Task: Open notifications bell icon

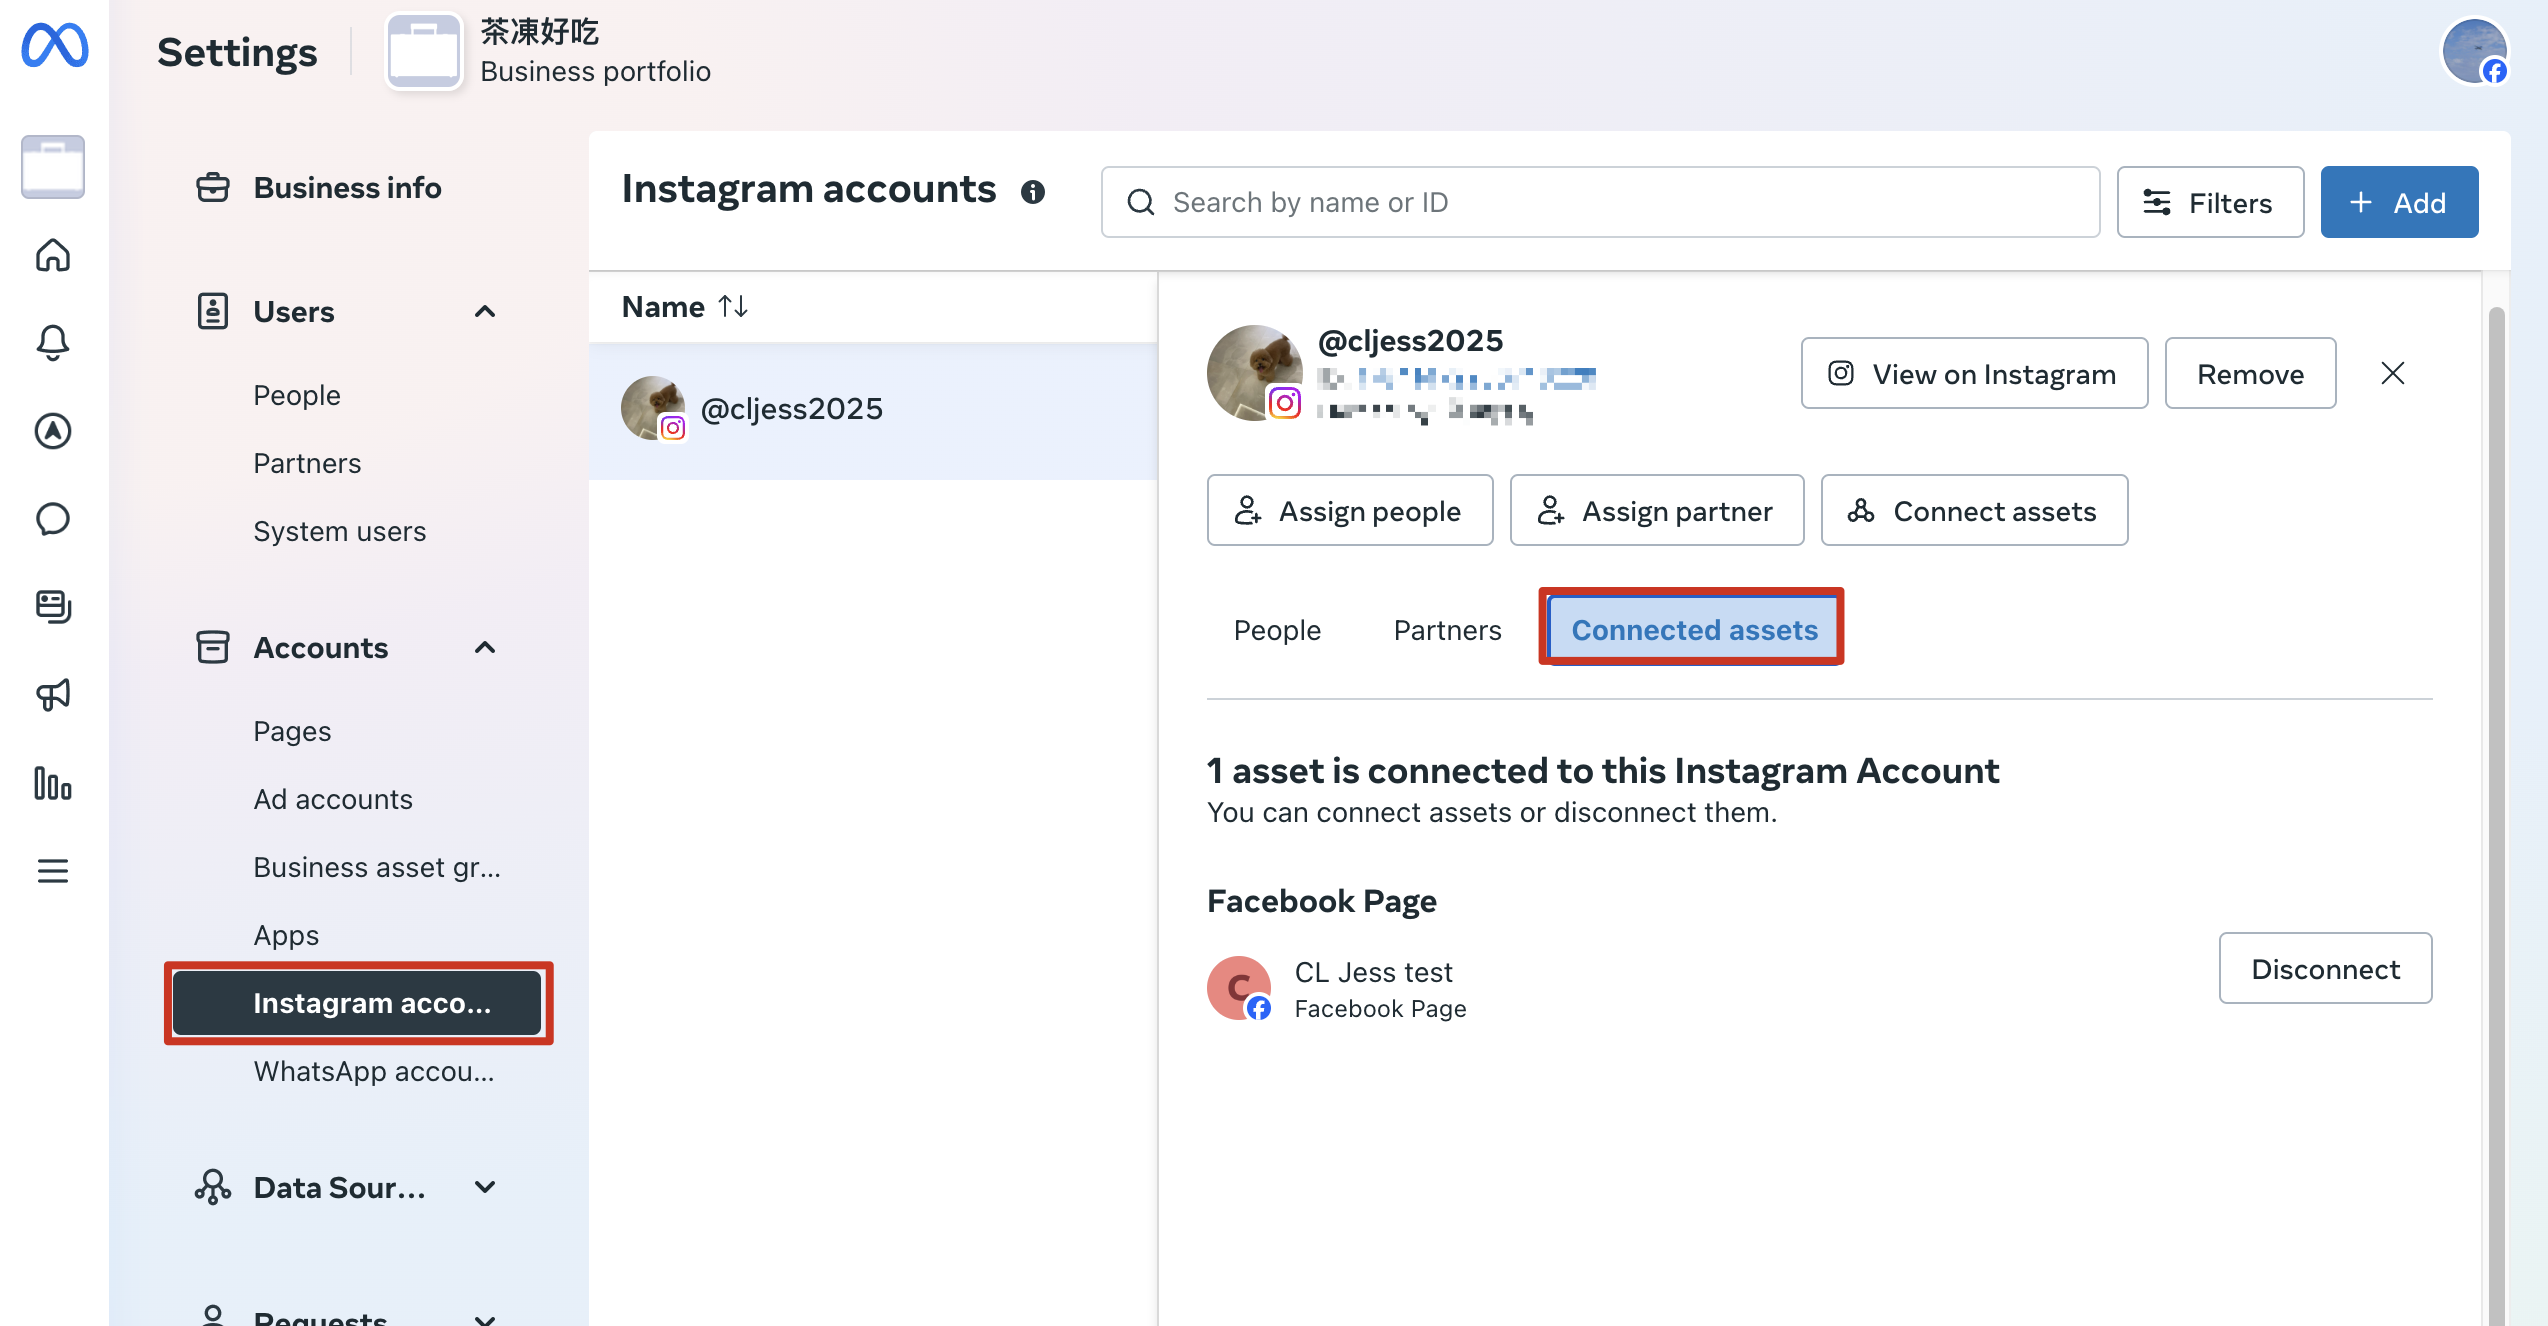Action: coord(53,343)
